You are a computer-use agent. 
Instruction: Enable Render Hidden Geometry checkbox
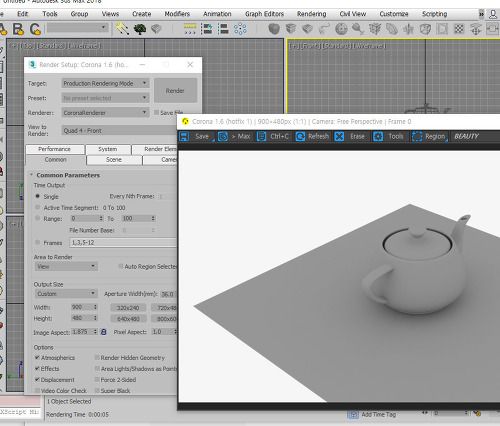(97, 357)
